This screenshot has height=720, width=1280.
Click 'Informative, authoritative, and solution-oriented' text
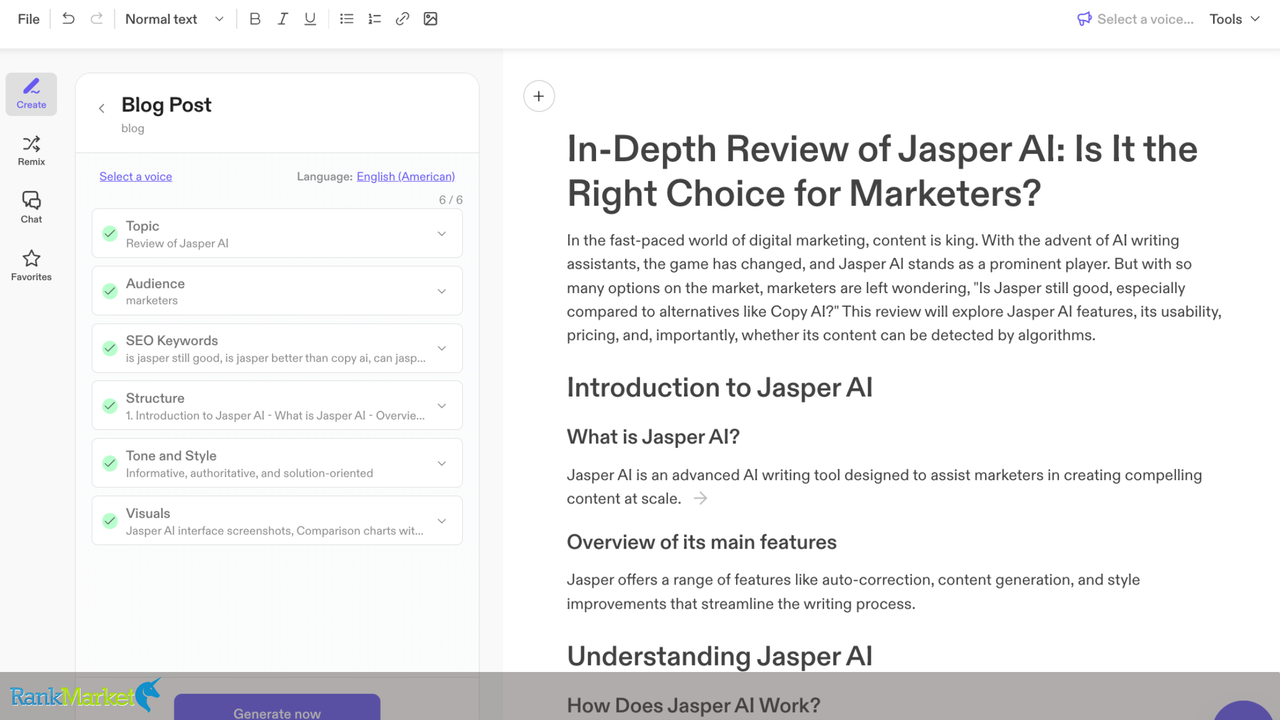pyautogui.click(x=249, y=473)
